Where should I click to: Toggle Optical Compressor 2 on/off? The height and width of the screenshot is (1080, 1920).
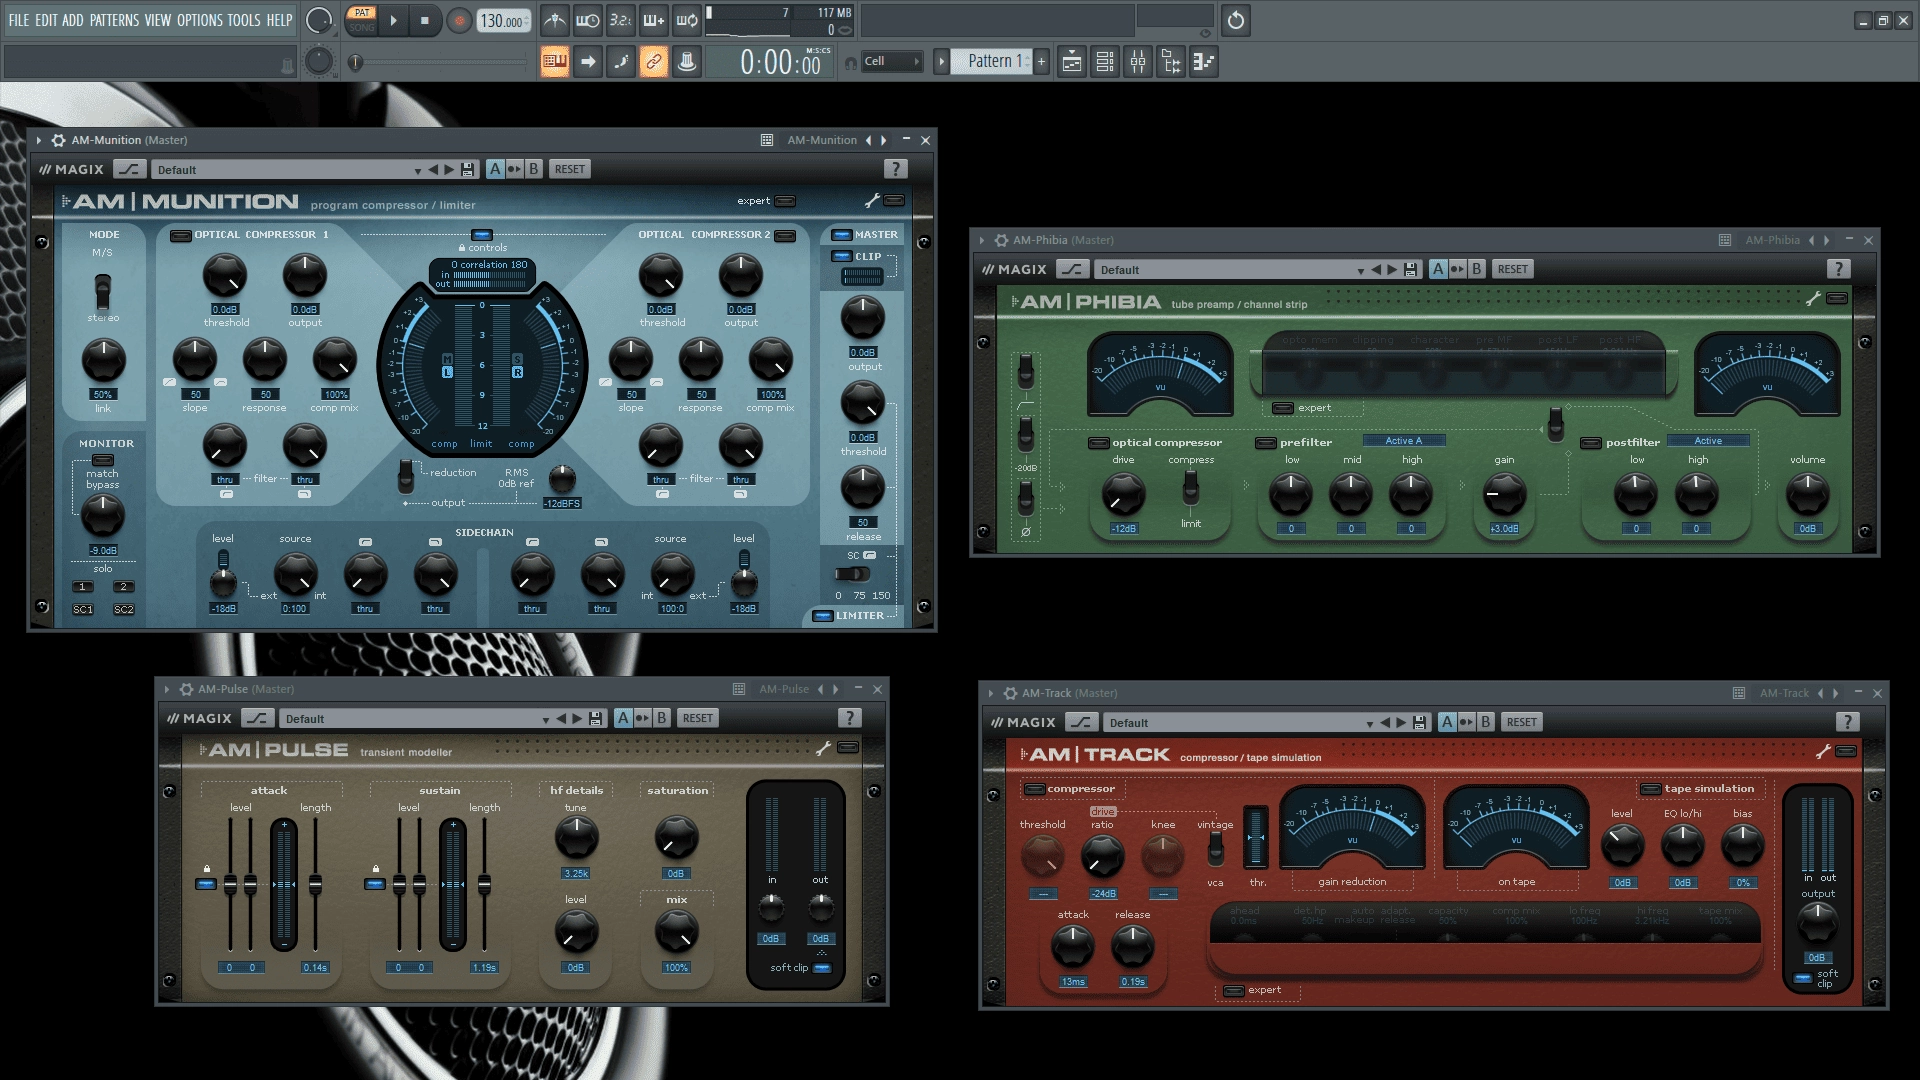(785, 236)
